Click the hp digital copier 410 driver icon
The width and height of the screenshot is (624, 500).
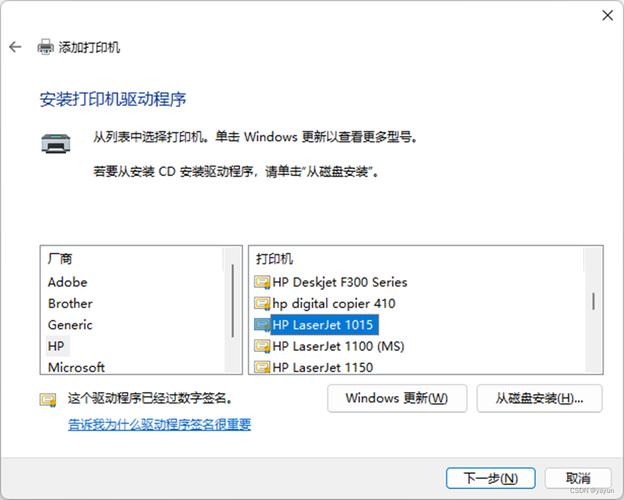pos(262,303)
